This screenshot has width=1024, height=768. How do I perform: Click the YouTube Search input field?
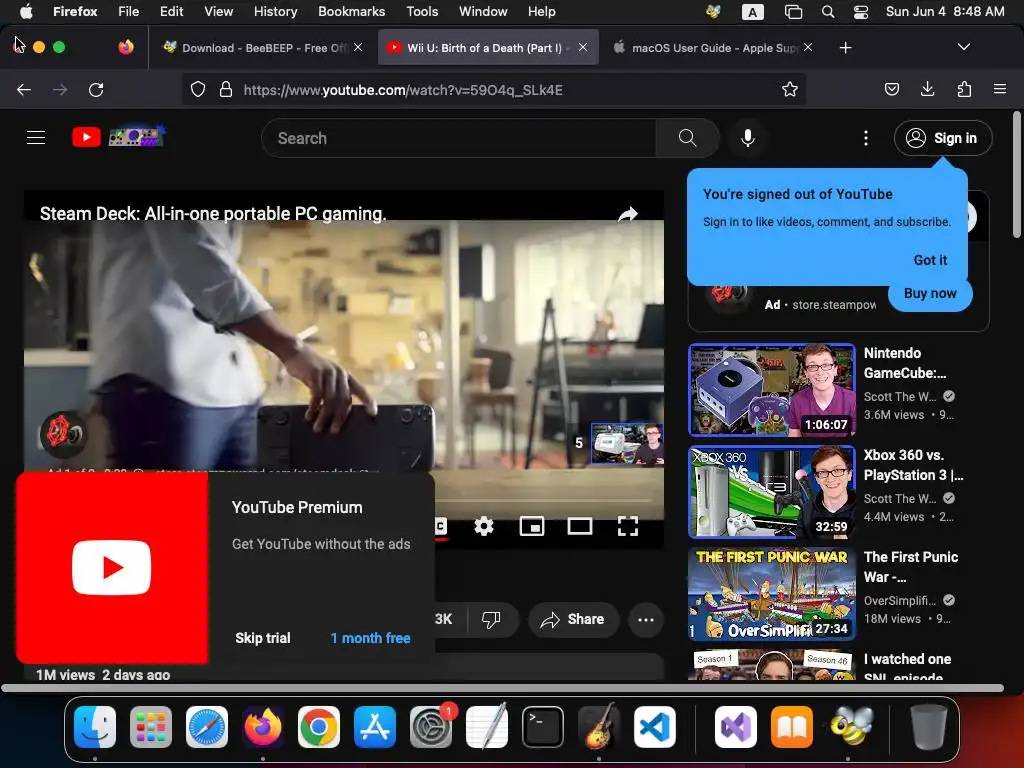point(458,138)
